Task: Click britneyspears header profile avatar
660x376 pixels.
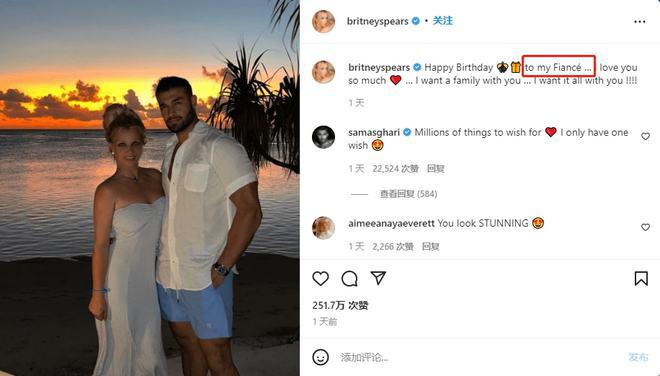Action: (323, 21)
